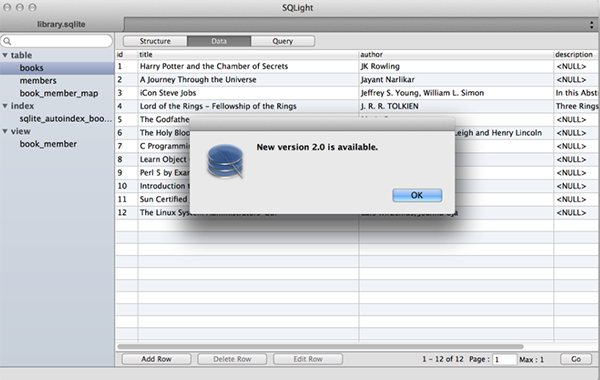Click author cell 'JK Rowling'
This screenshot has height=380, width=600.
(456, 66)
